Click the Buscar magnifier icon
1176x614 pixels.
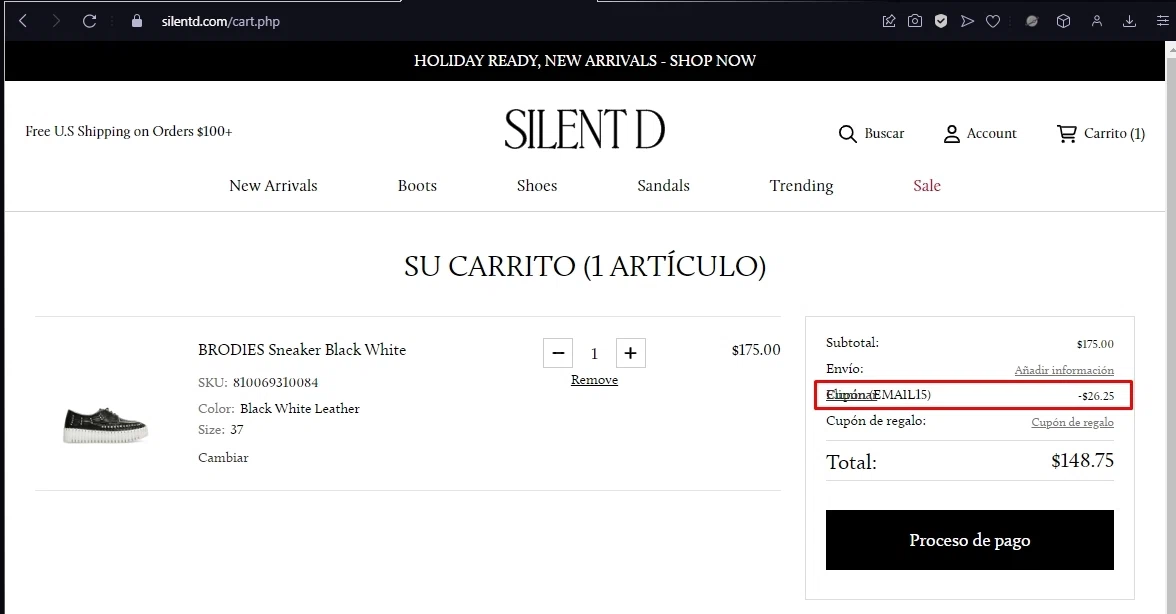coord(848,133)
